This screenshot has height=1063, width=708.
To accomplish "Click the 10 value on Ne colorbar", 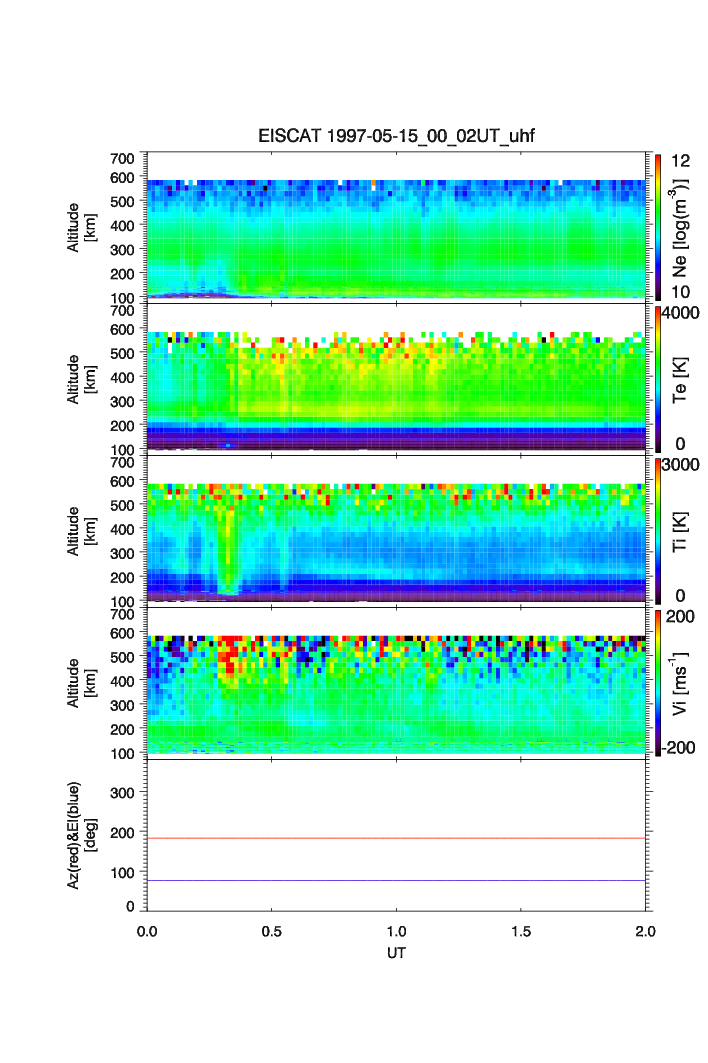I will point(680,292).
